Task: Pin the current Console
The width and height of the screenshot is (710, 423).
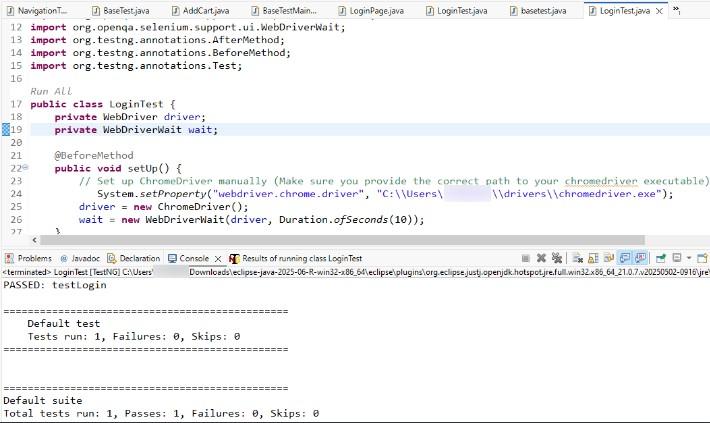Action: click(x=661, y=259)
